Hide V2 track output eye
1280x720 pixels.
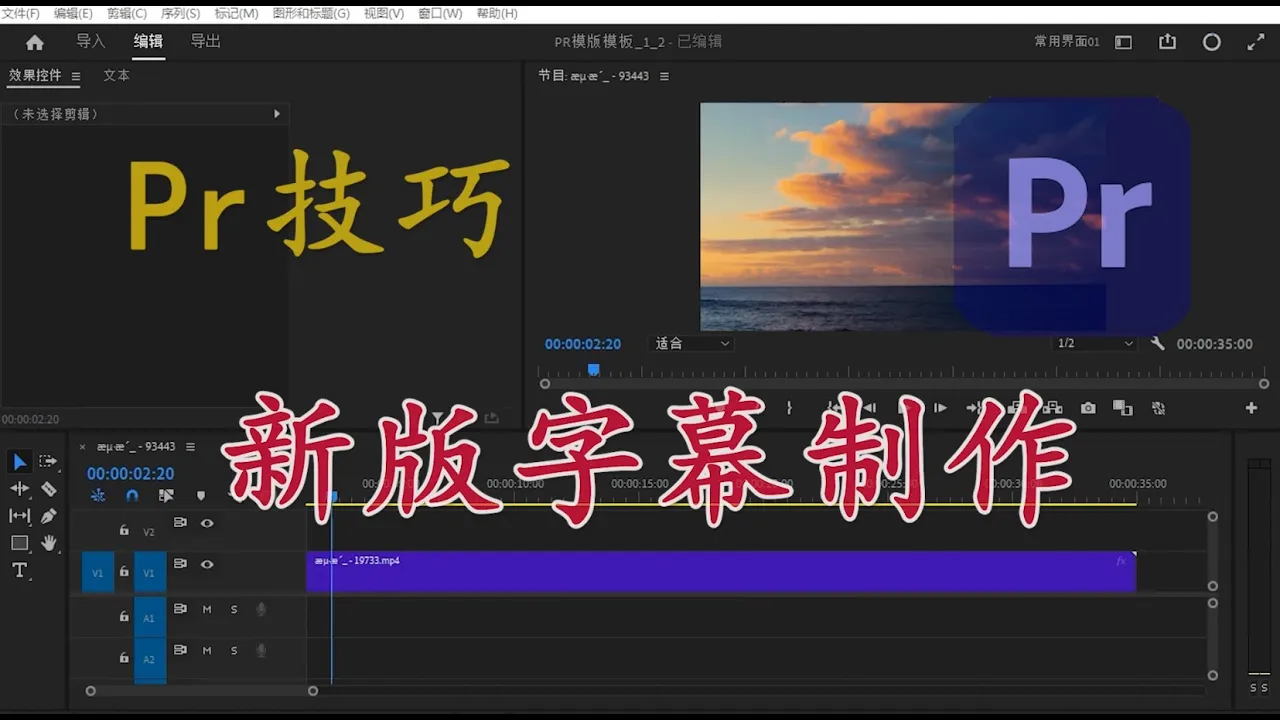(x=207, y=523)
